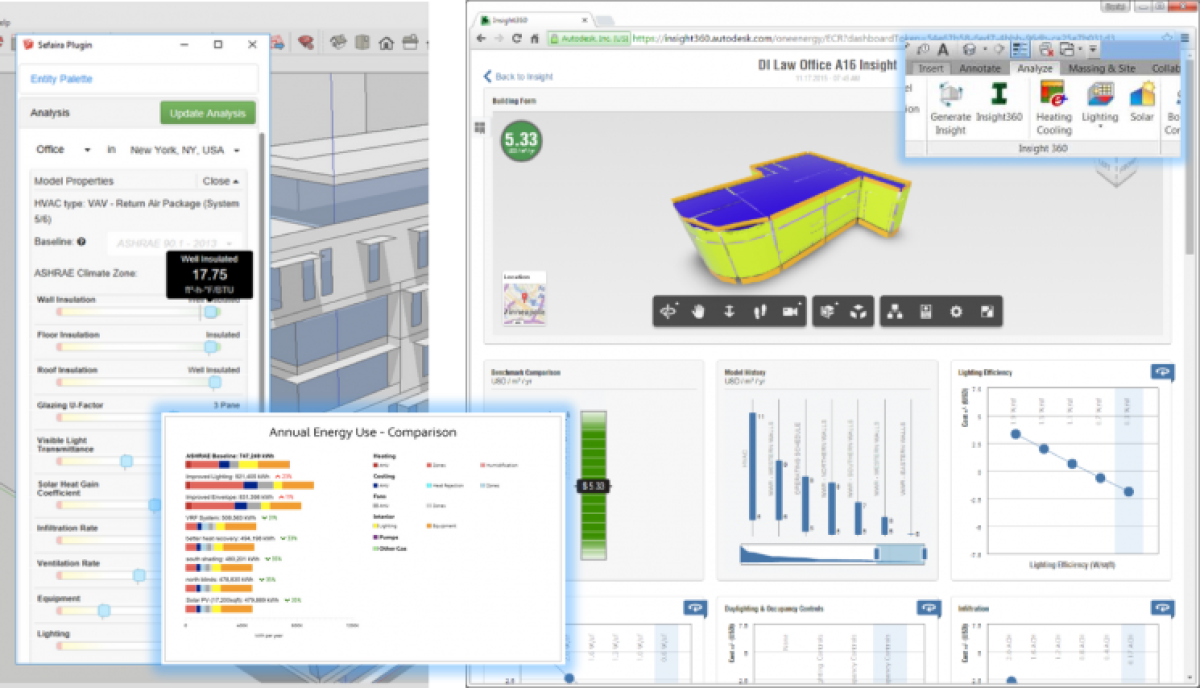This screenshot has height=688, width=1200.
Task: Open the viewer settings gear
Action: coord(956,311)
